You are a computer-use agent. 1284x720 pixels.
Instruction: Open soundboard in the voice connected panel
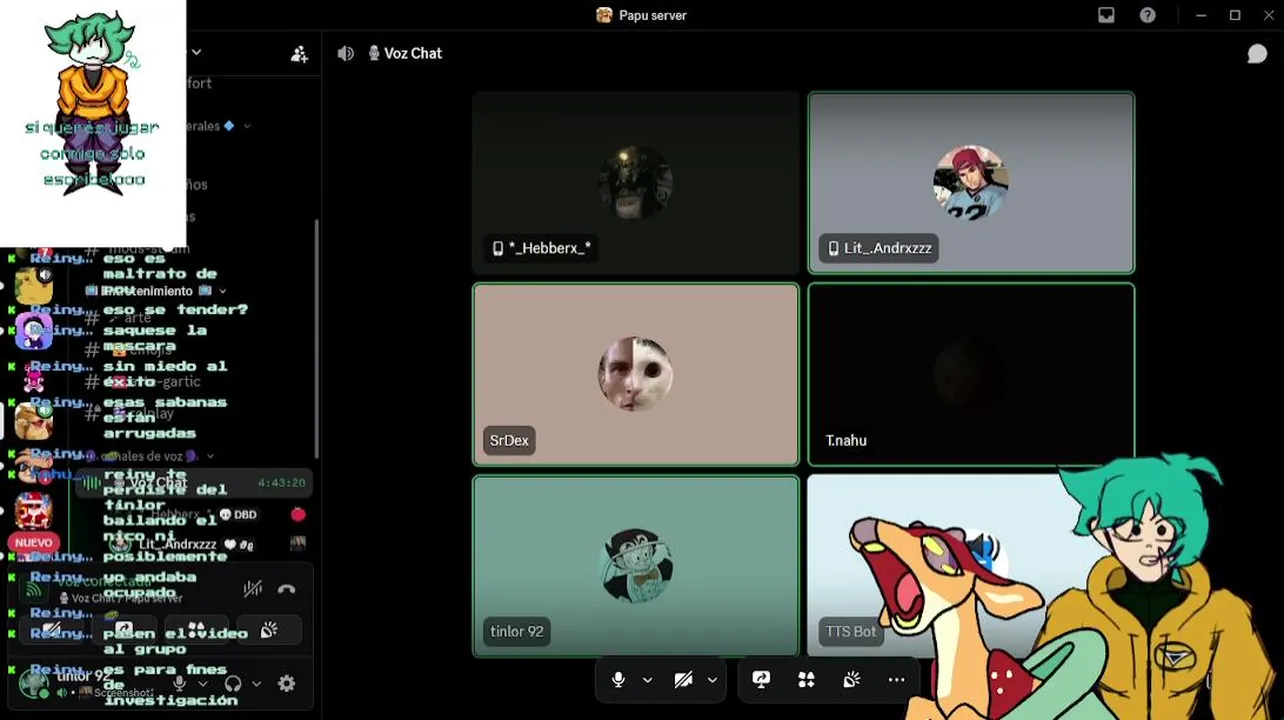[269, 631]
